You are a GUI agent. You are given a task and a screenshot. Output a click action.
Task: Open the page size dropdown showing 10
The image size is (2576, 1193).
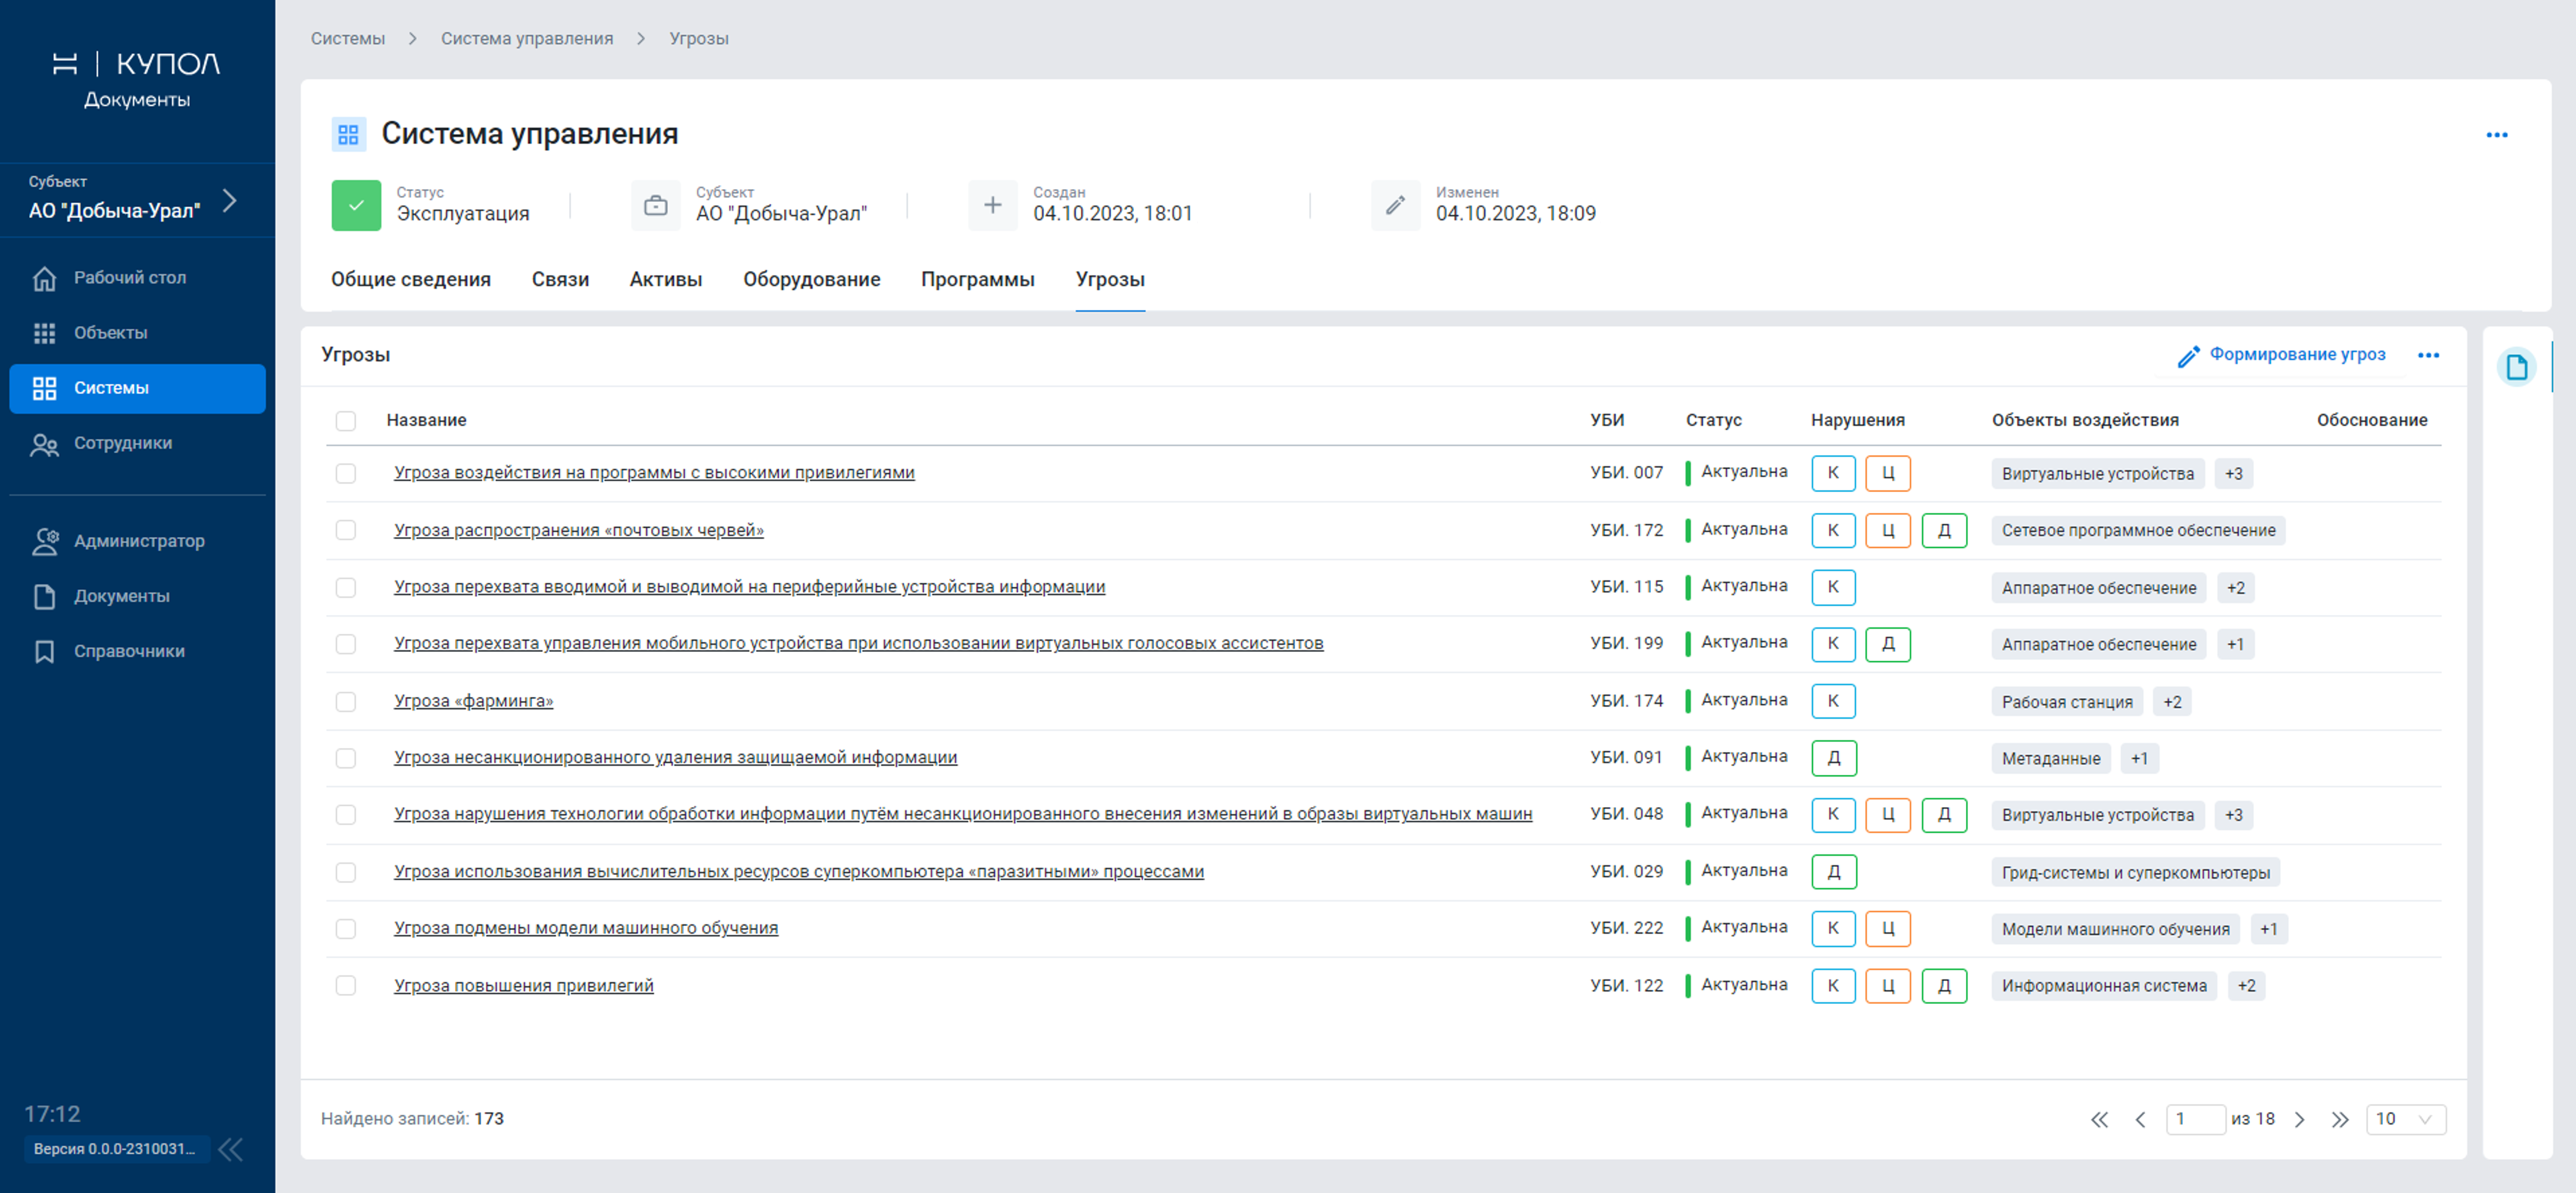pyautogui.click(x=2405, y=1119)
